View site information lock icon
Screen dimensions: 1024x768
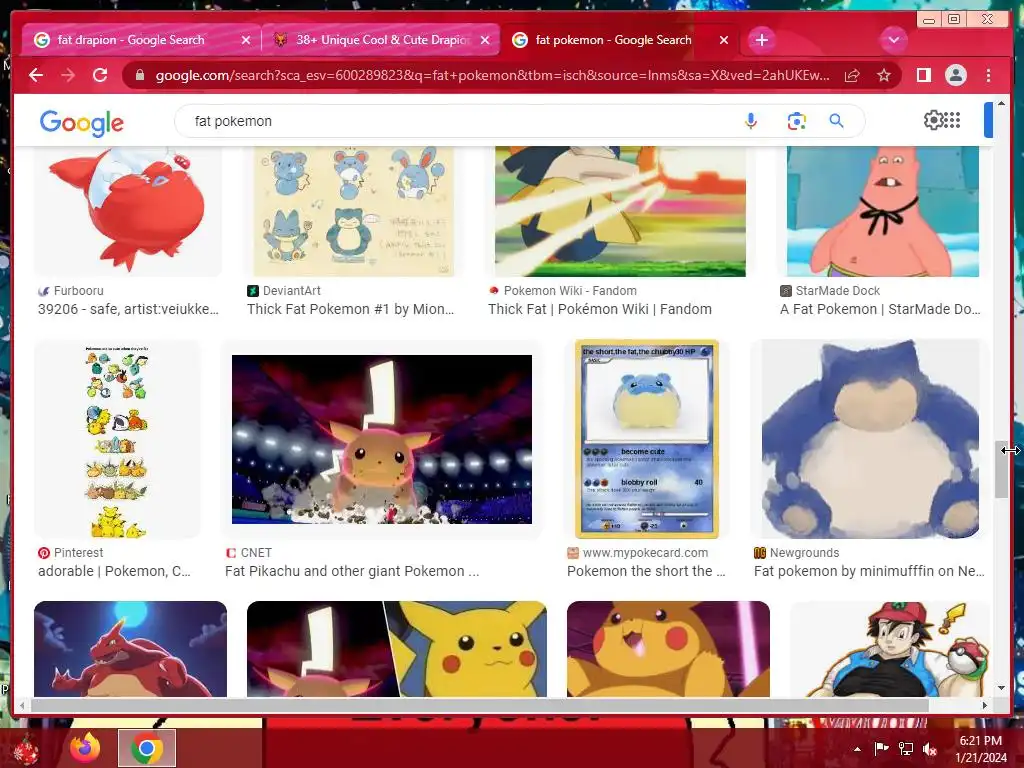coord(139,75)
